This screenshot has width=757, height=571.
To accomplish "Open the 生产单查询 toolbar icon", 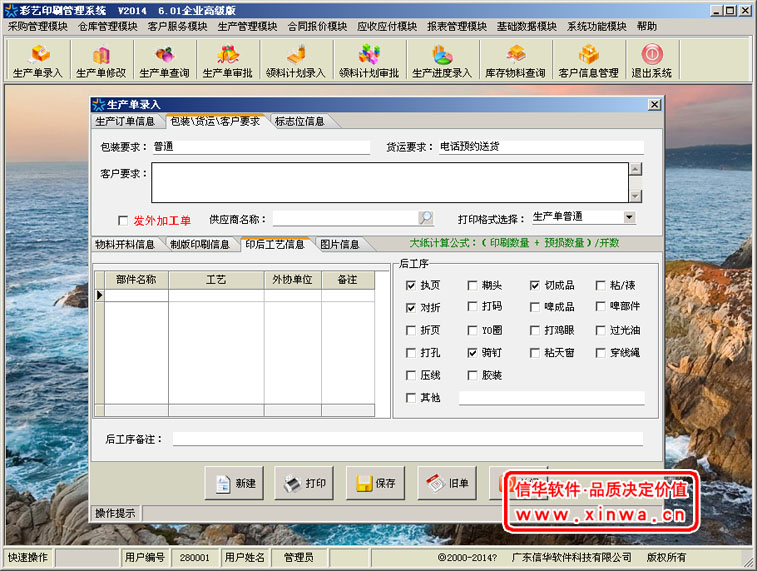I will point(164,60).
